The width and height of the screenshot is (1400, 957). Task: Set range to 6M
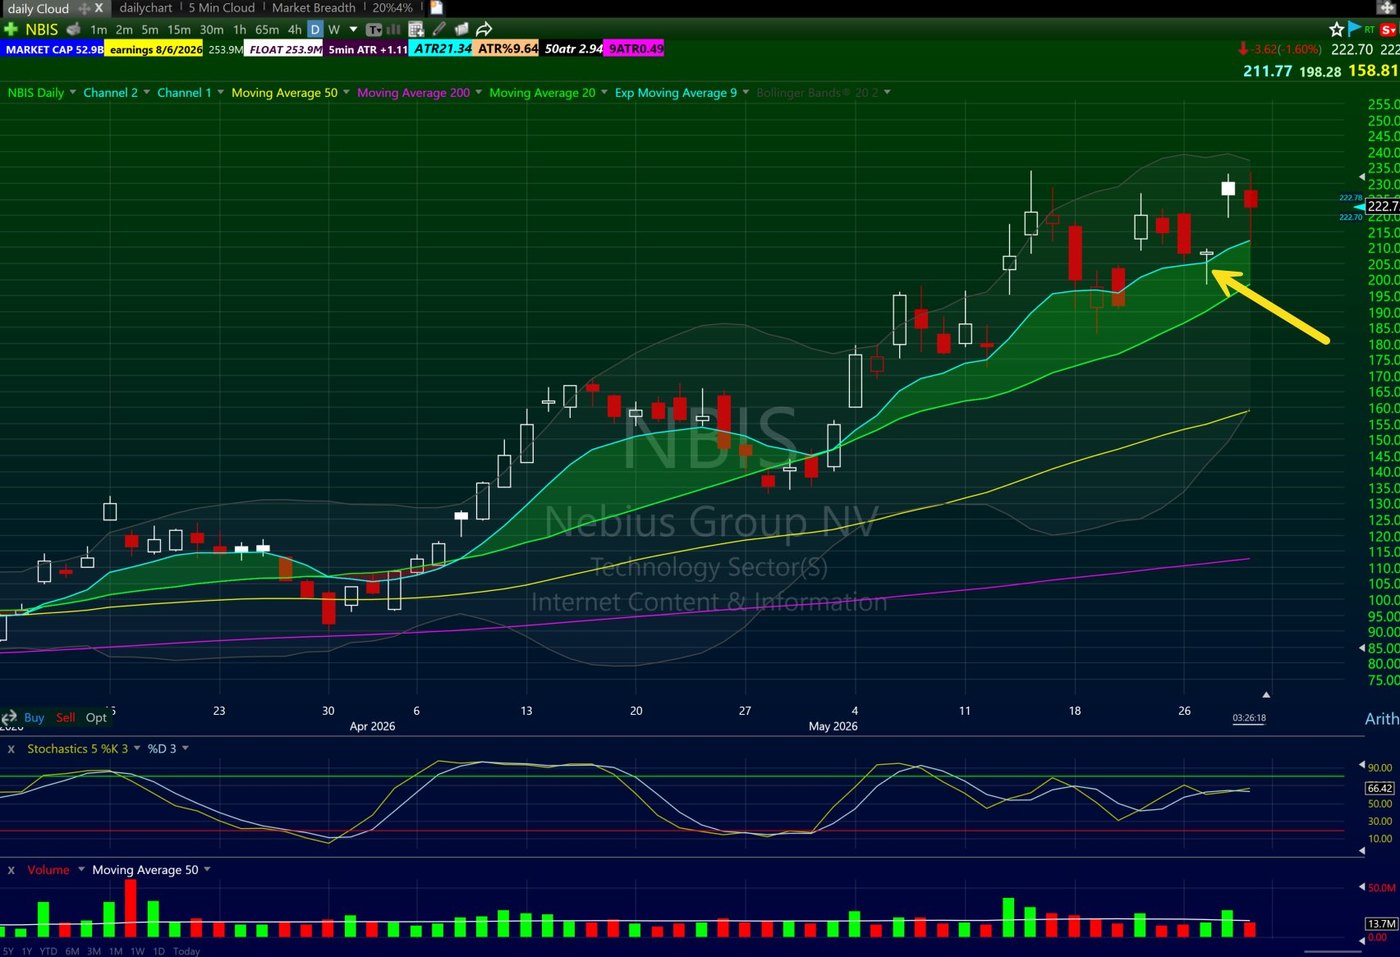pyautogui.click(x=72, y=951)
